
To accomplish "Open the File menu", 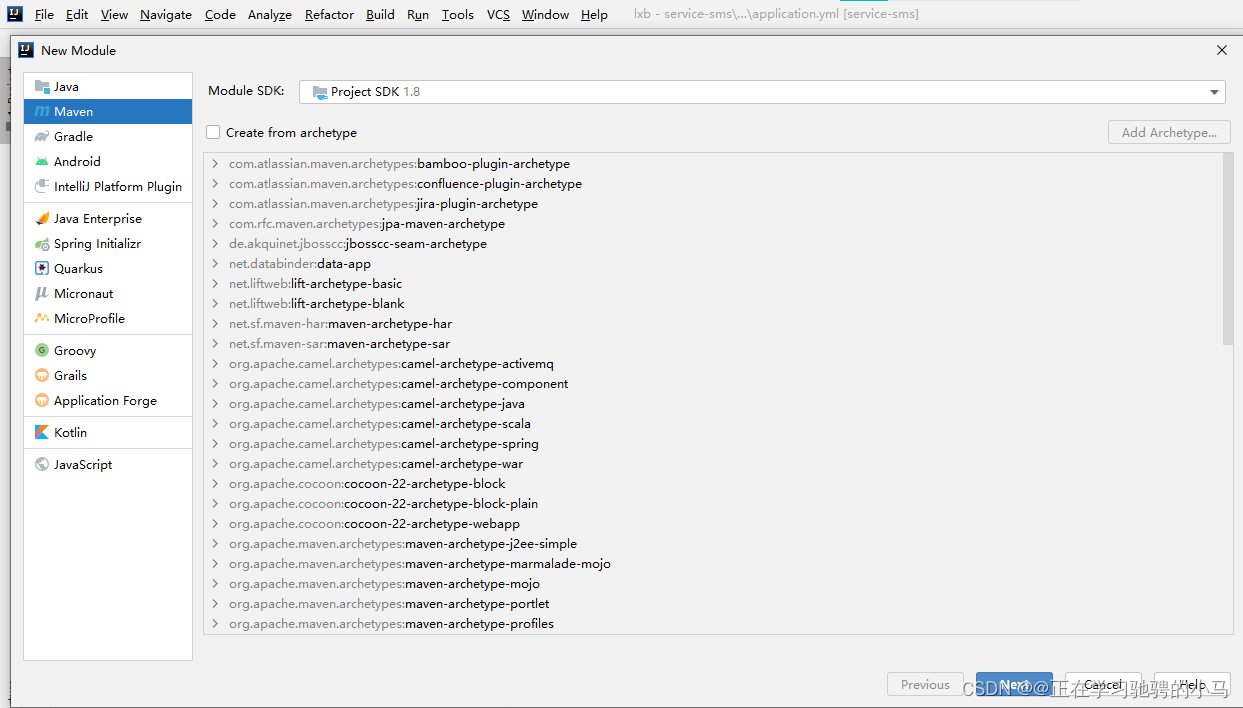I will (x=44, y=14).
